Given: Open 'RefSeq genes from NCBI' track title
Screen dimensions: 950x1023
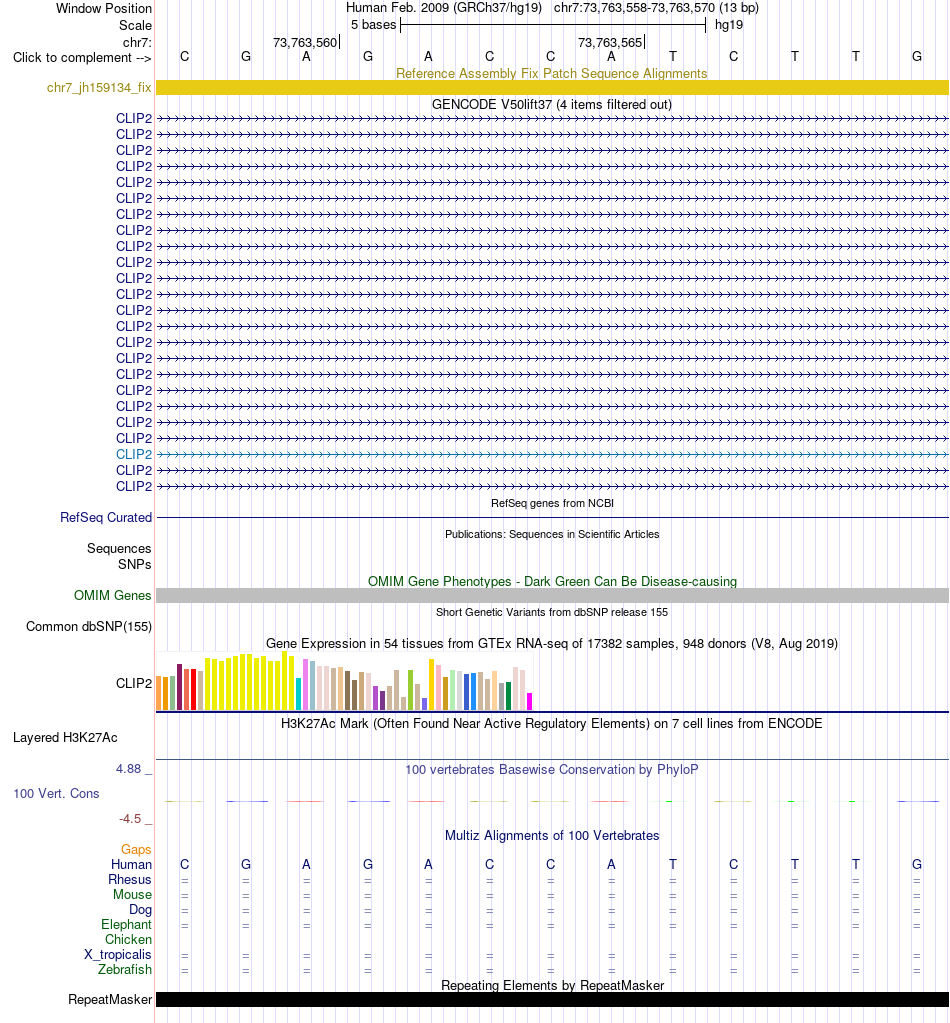Looking at the screenshot, I should coord(552,503).
